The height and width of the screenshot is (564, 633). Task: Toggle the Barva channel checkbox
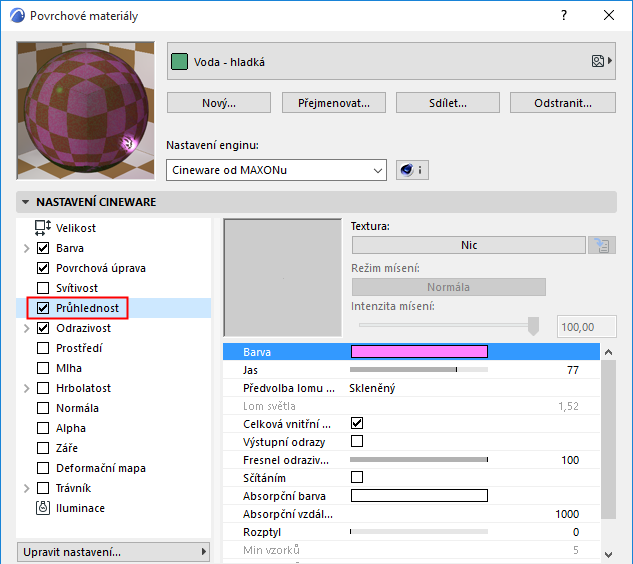coord(43,248)
